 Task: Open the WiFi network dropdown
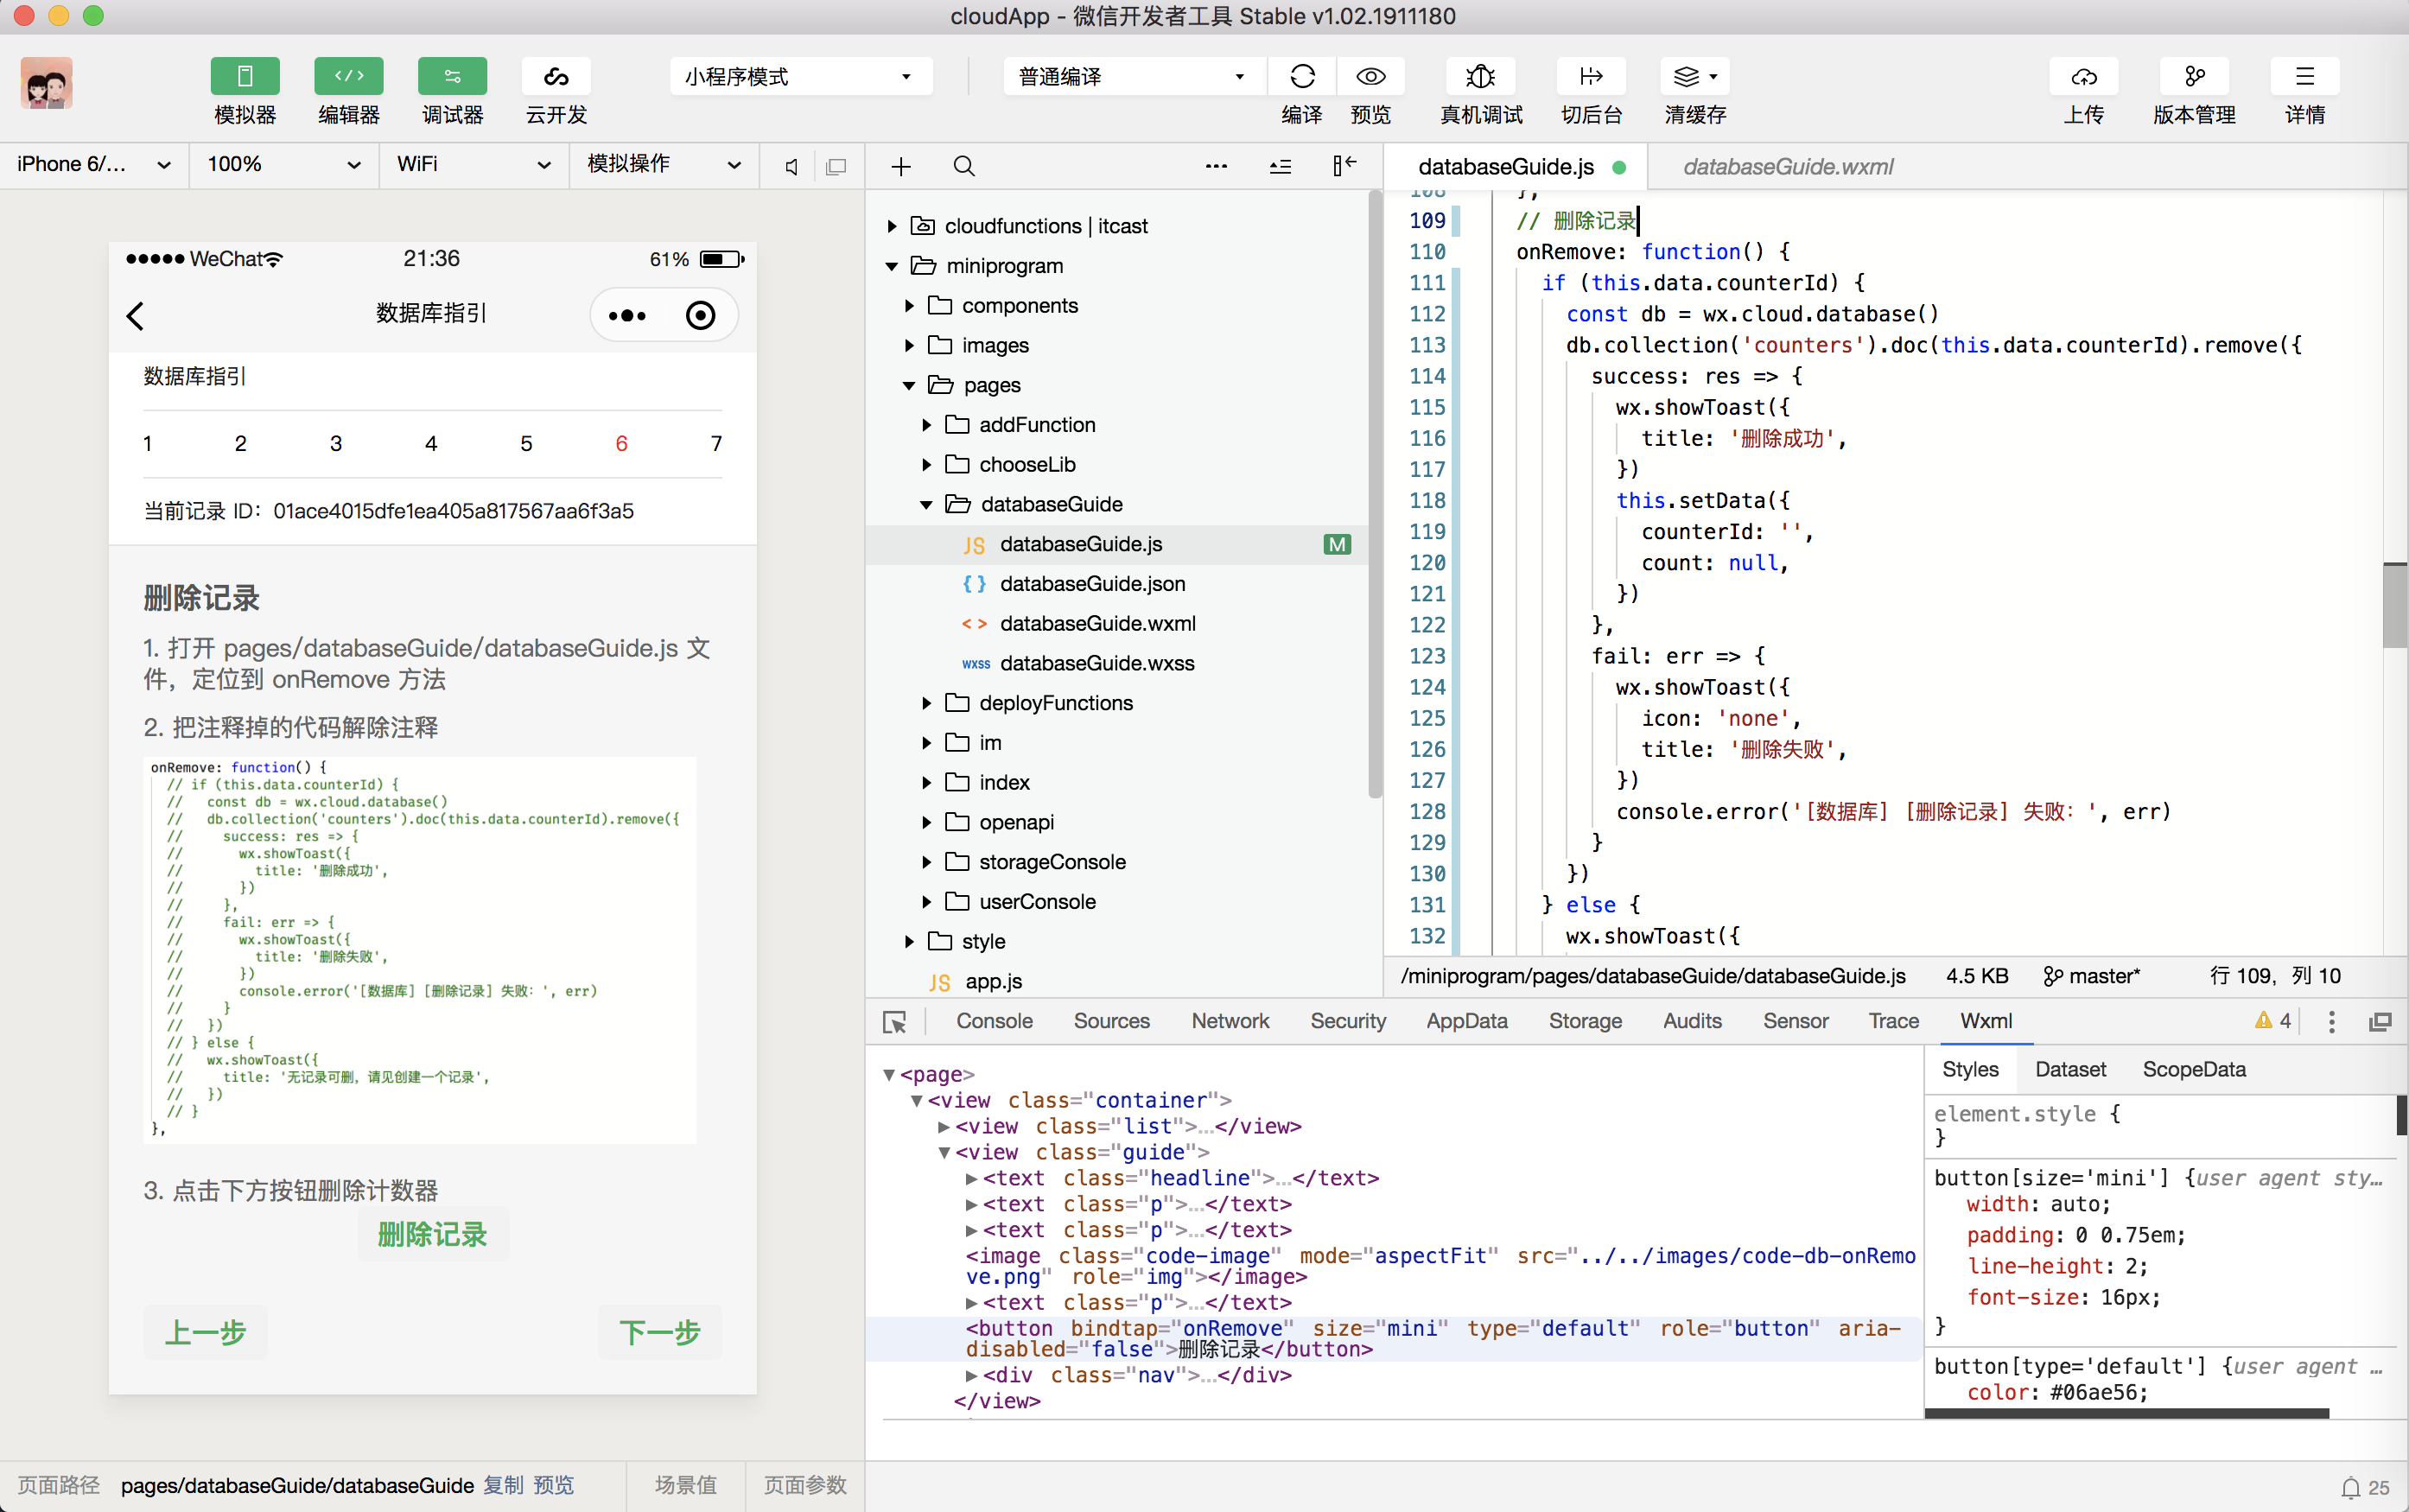[x=474, y=164]
